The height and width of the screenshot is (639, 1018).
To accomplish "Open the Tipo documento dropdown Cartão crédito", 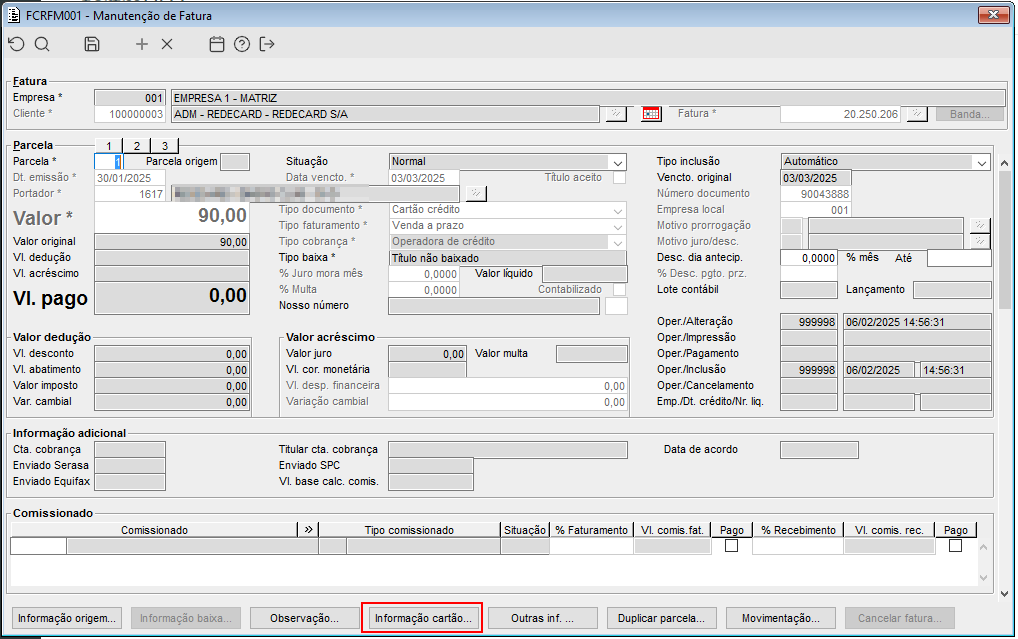I will [617, 210].
